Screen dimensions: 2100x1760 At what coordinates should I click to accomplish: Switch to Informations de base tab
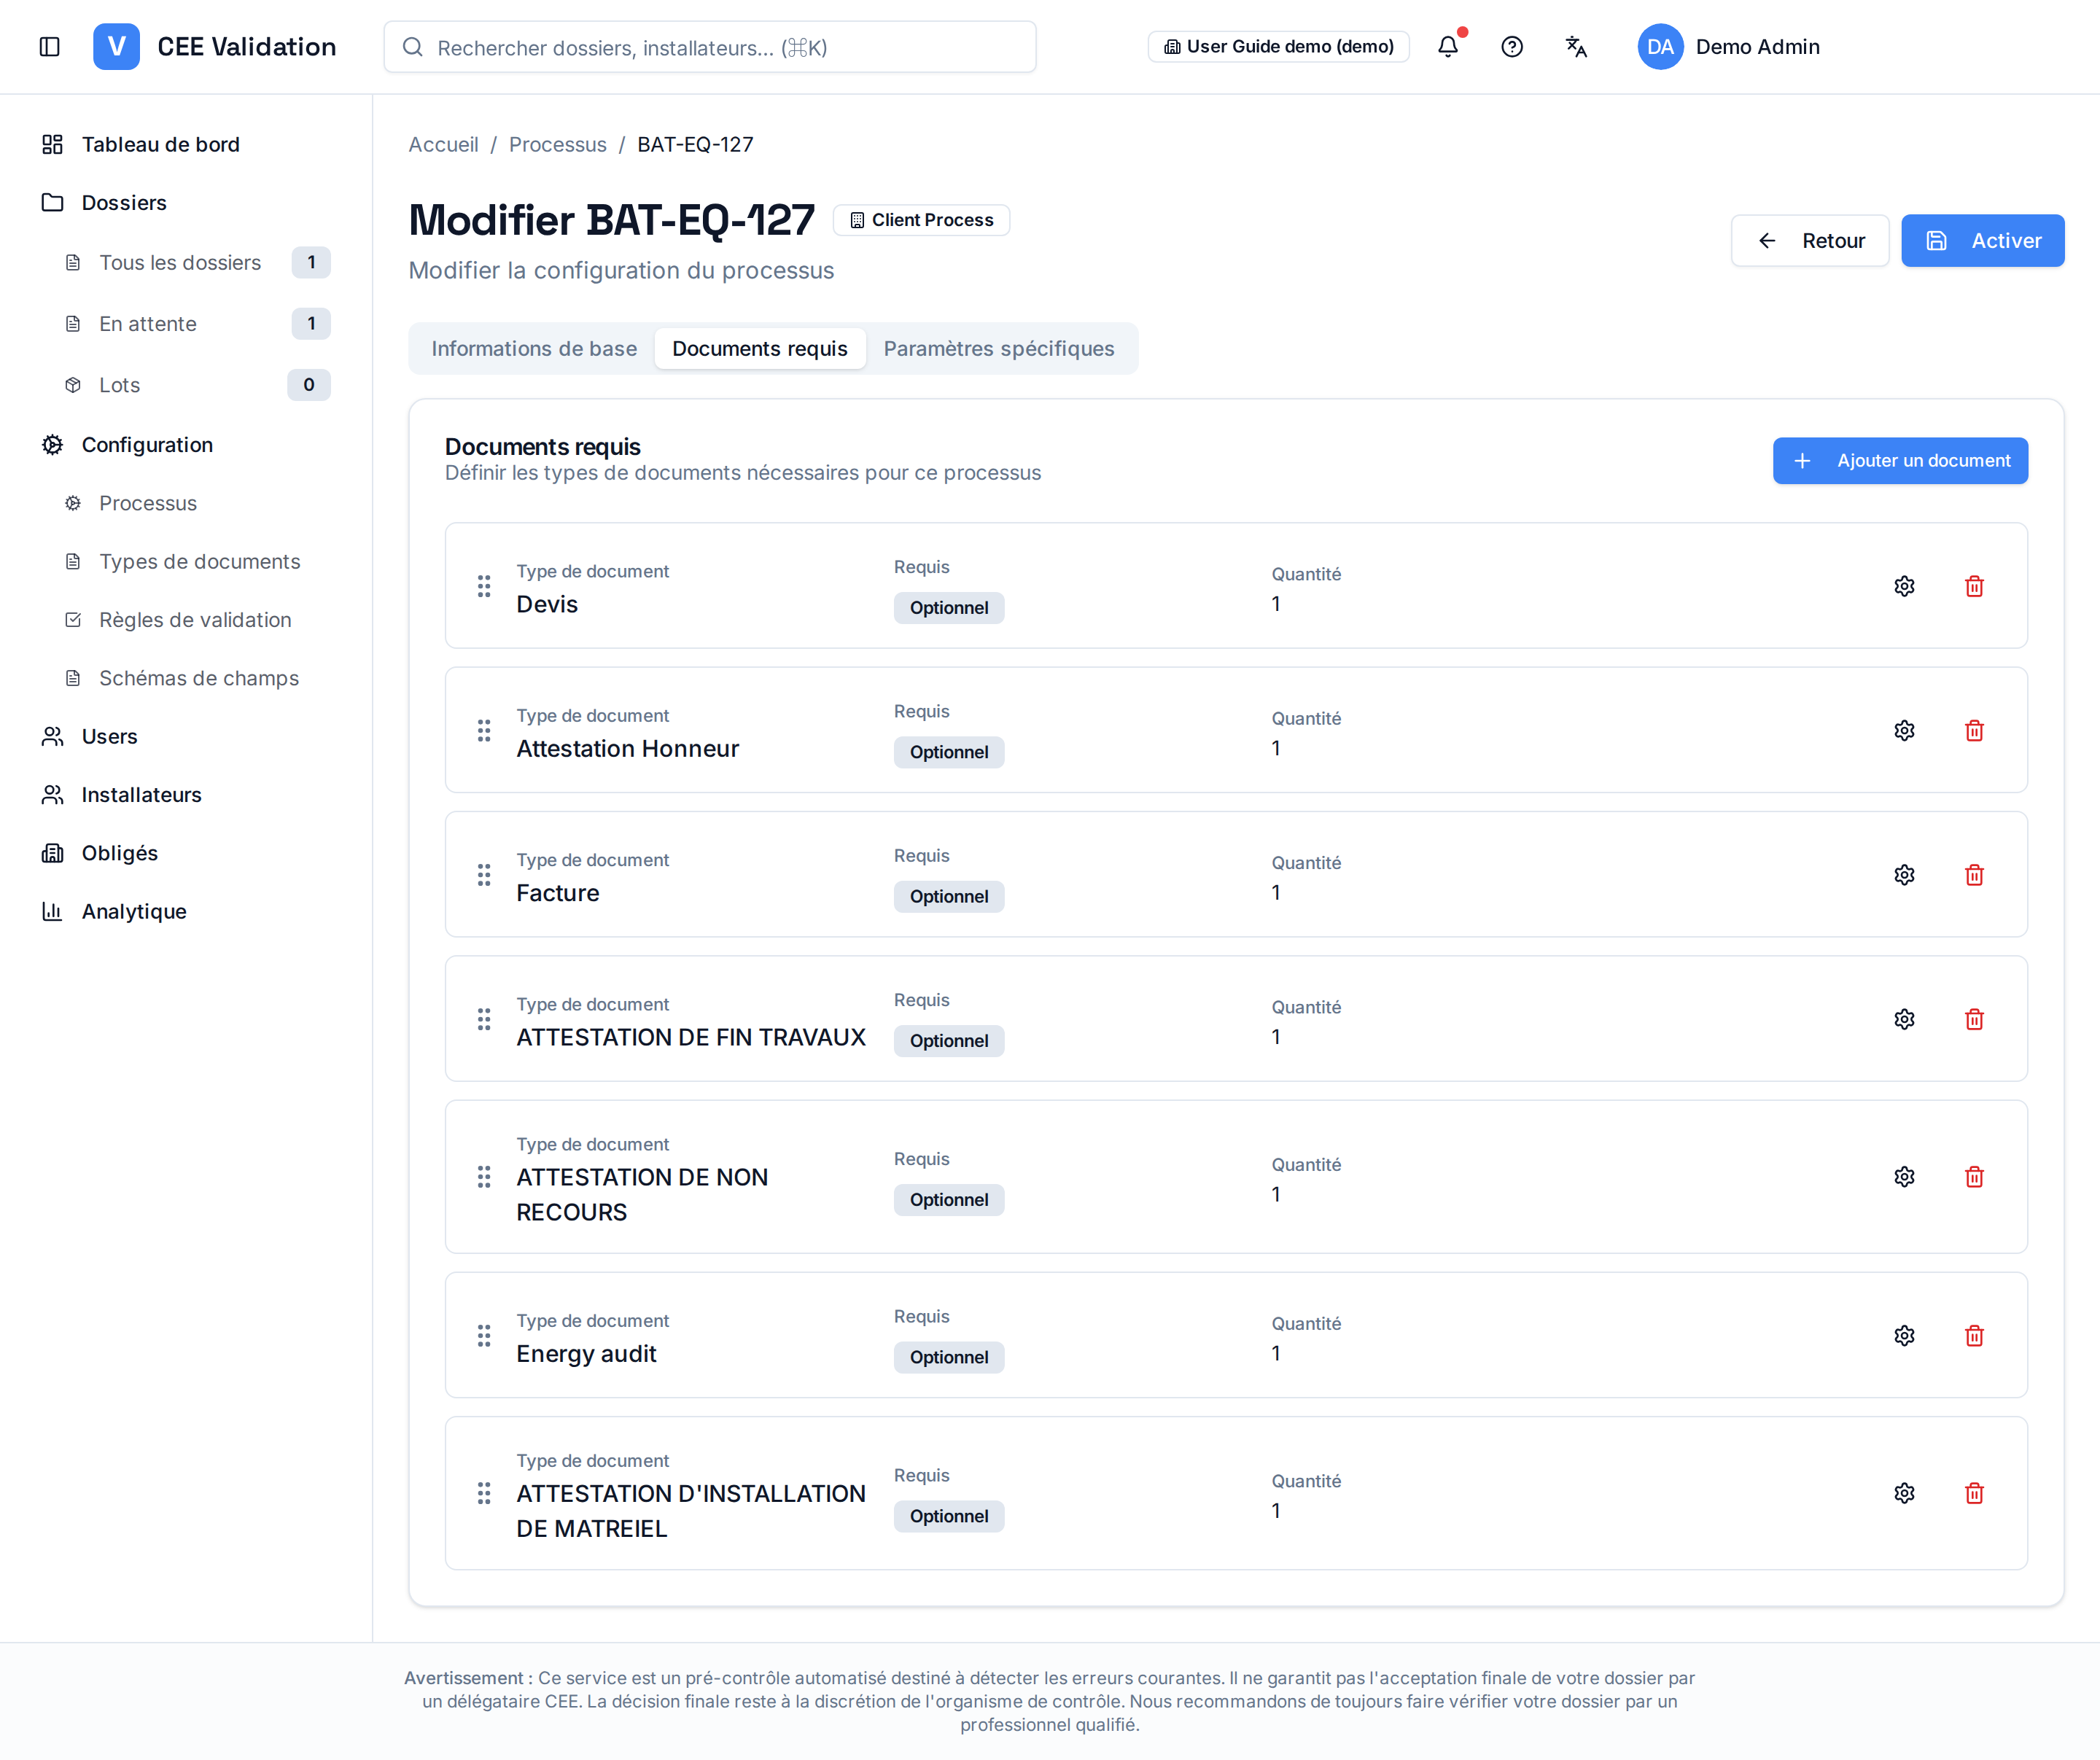coord(534,348)
